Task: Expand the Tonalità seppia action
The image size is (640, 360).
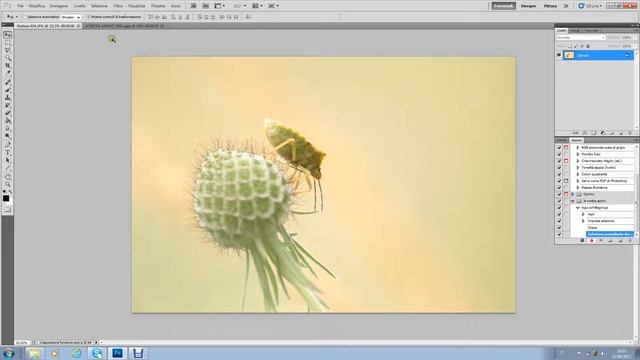Action: pos(578,167)
